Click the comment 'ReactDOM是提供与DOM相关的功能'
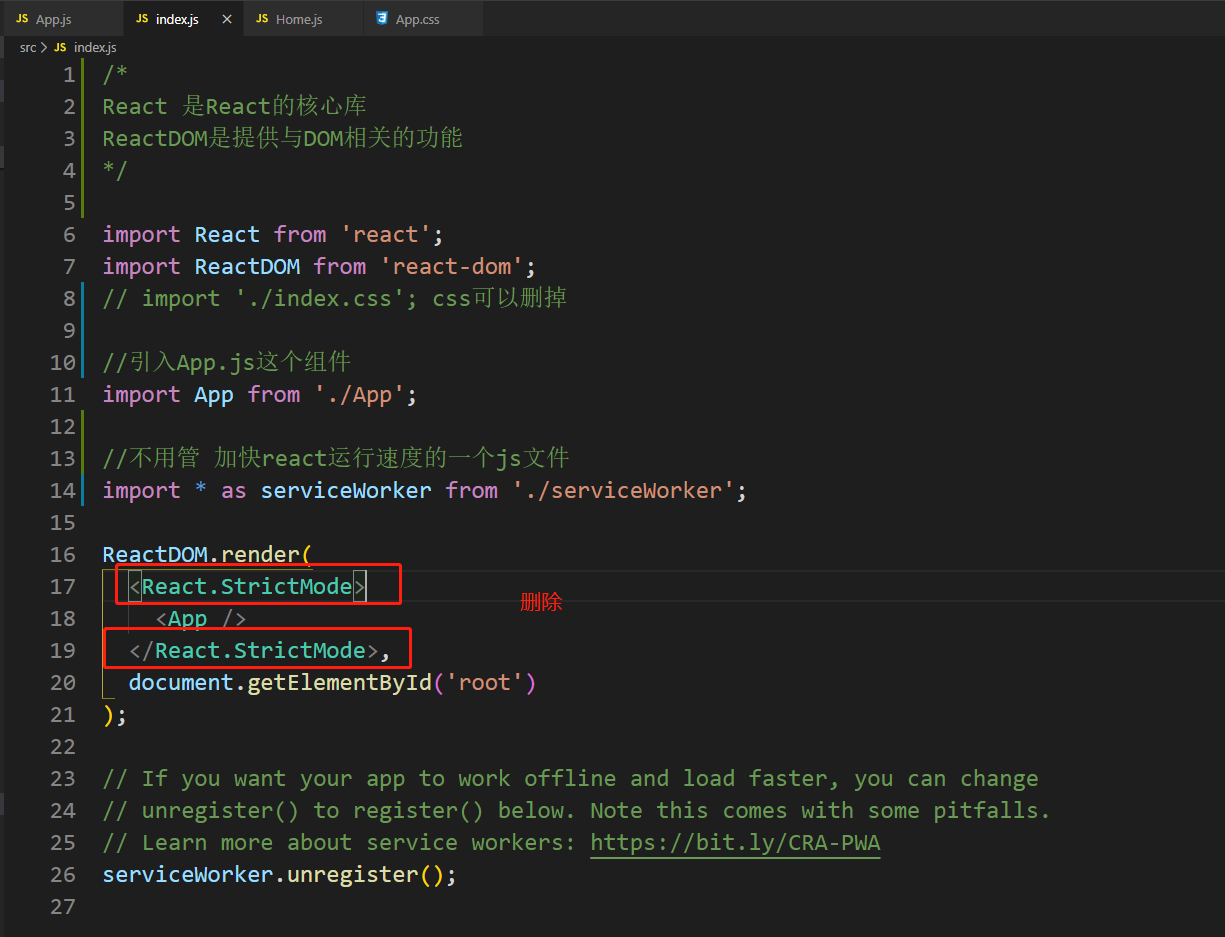The width and height of the screenshot is (1225, 937). pyautogui.click(x=282, y=139)
